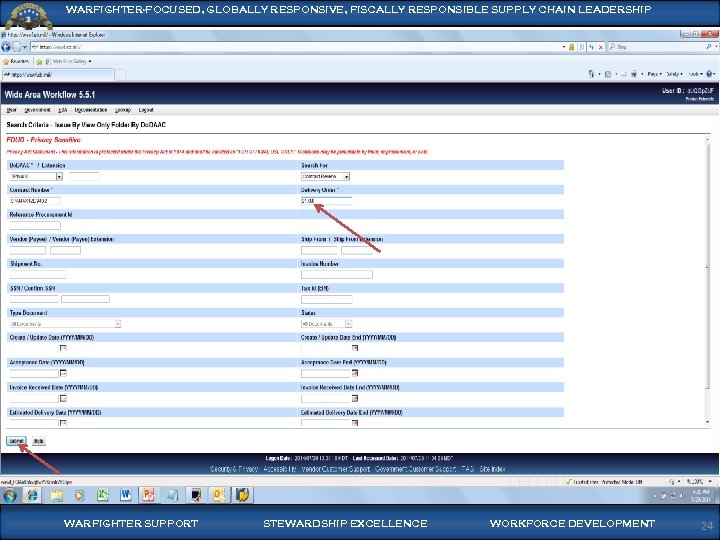Open the Lookup menu

click(123, 110)
